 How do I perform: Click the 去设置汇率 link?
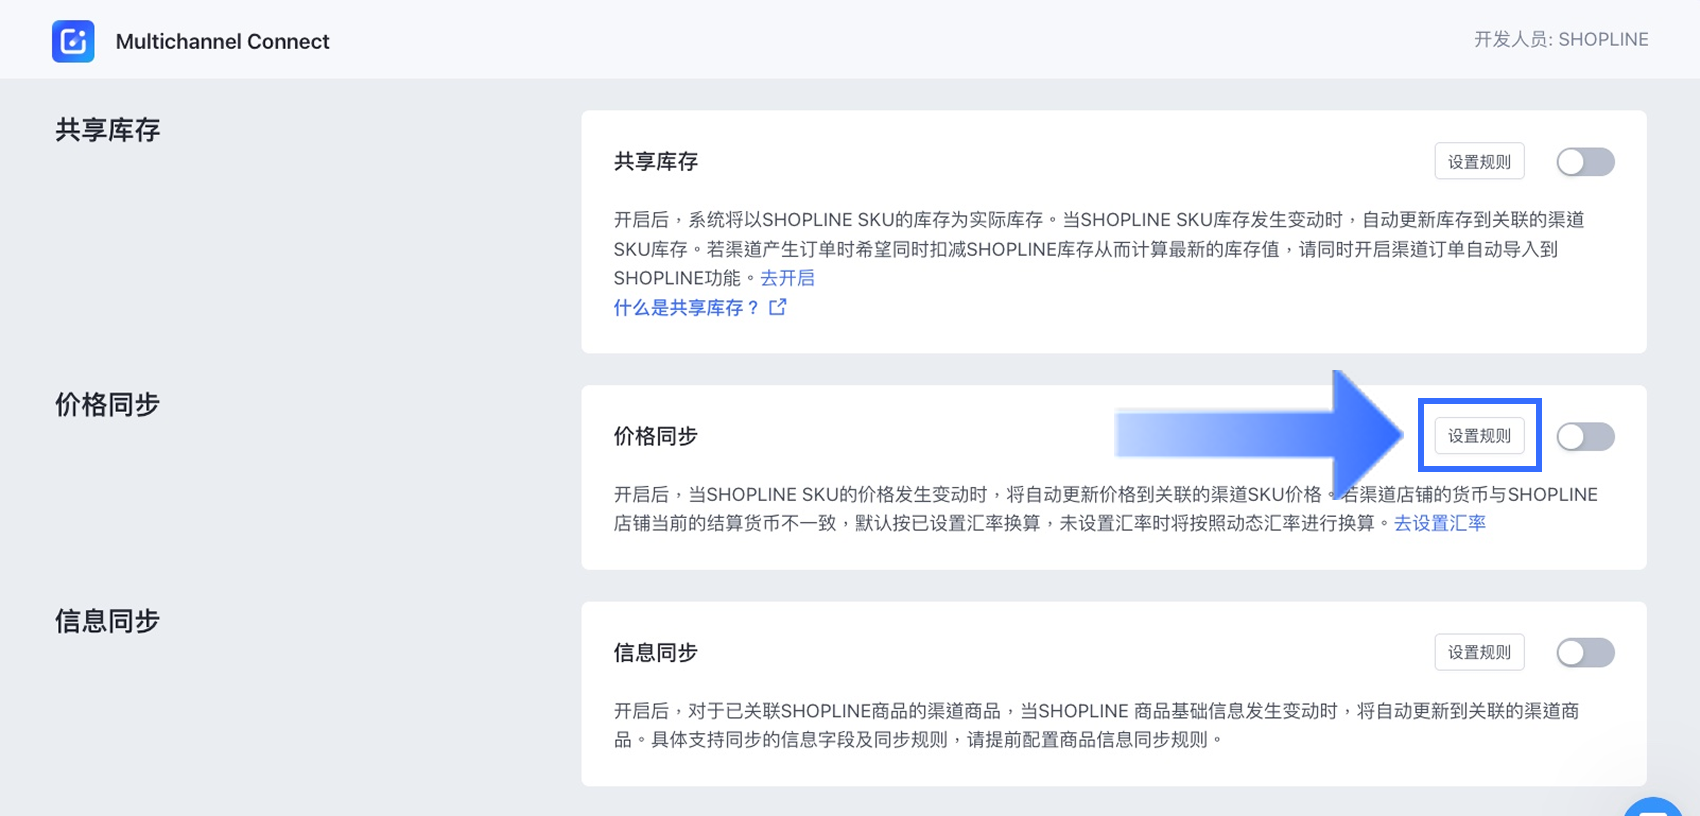[x=1440, y=523]
